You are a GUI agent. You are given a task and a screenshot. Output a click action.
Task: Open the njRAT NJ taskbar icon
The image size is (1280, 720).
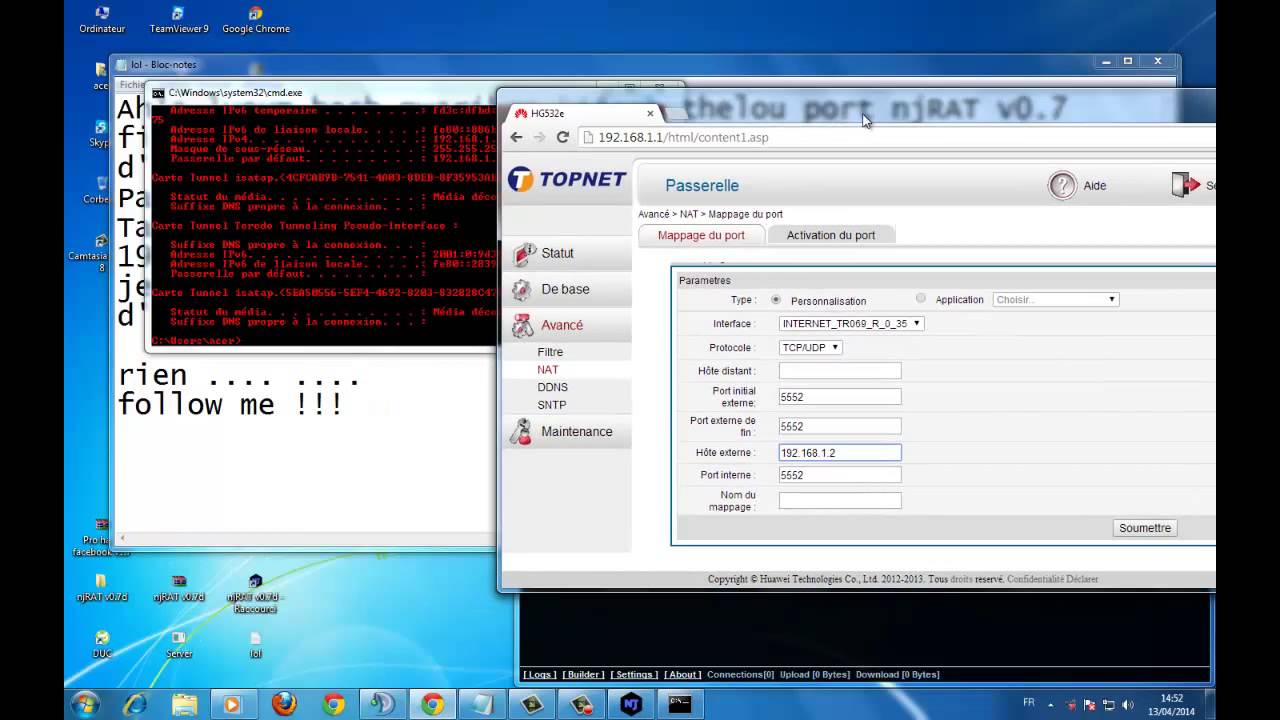pos(631,704)
